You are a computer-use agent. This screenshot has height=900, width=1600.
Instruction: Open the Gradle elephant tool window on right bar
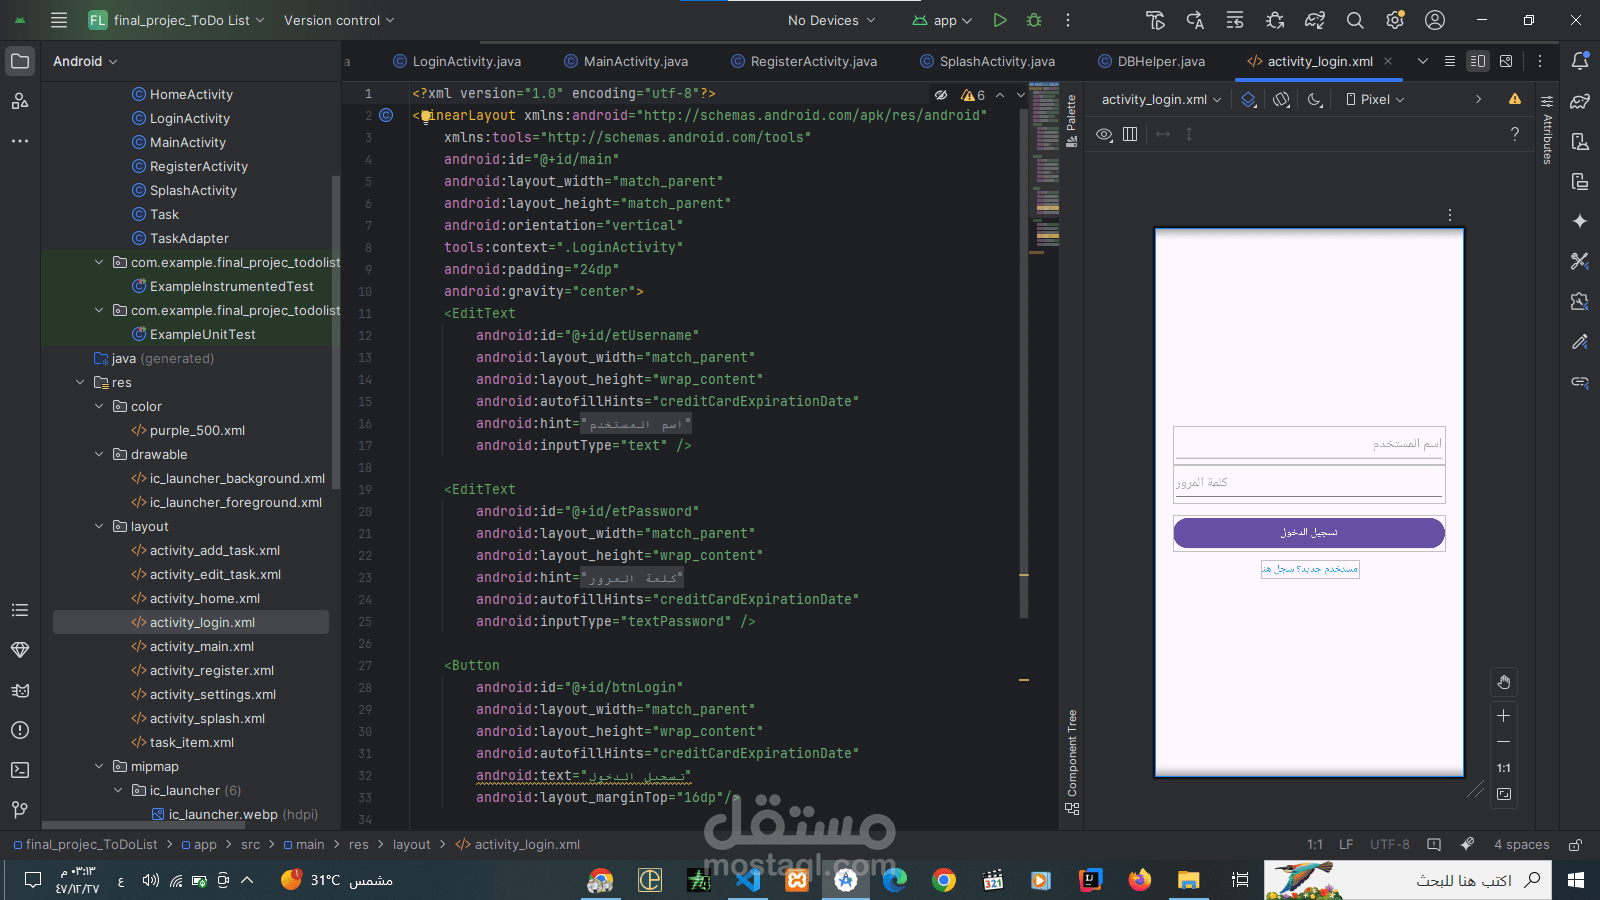coord(1580,101)
